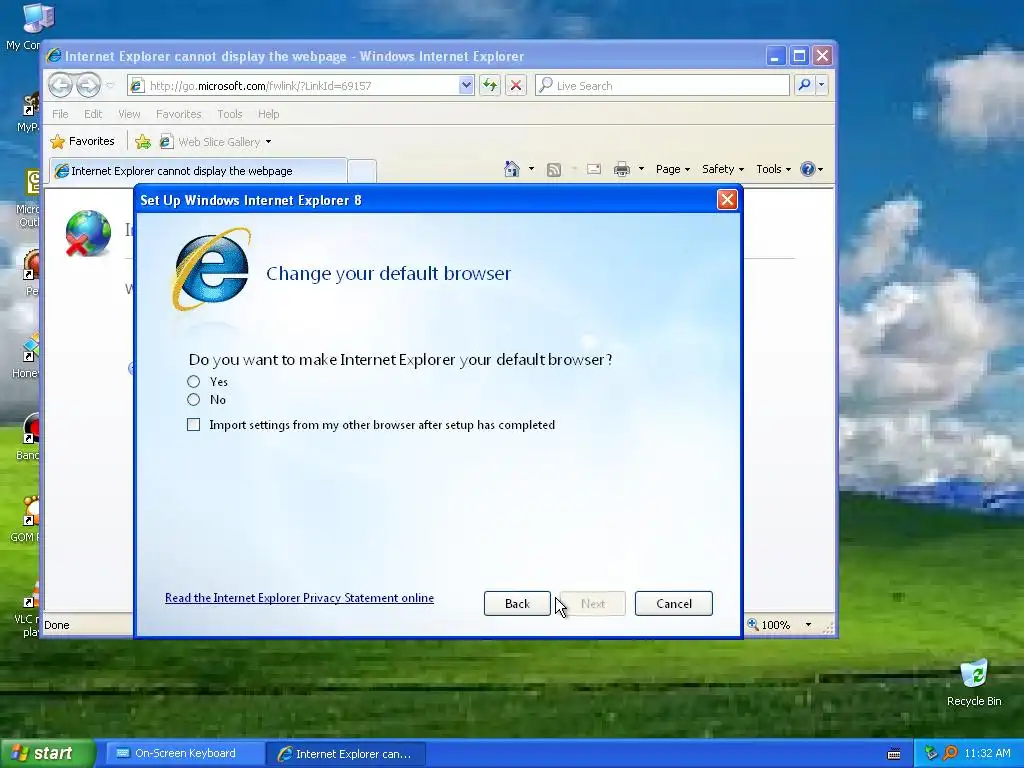The image size is (1024, 768).
Task: Click the red Stop loading icon
Action: pyautogui.click(x=516, y=86)
